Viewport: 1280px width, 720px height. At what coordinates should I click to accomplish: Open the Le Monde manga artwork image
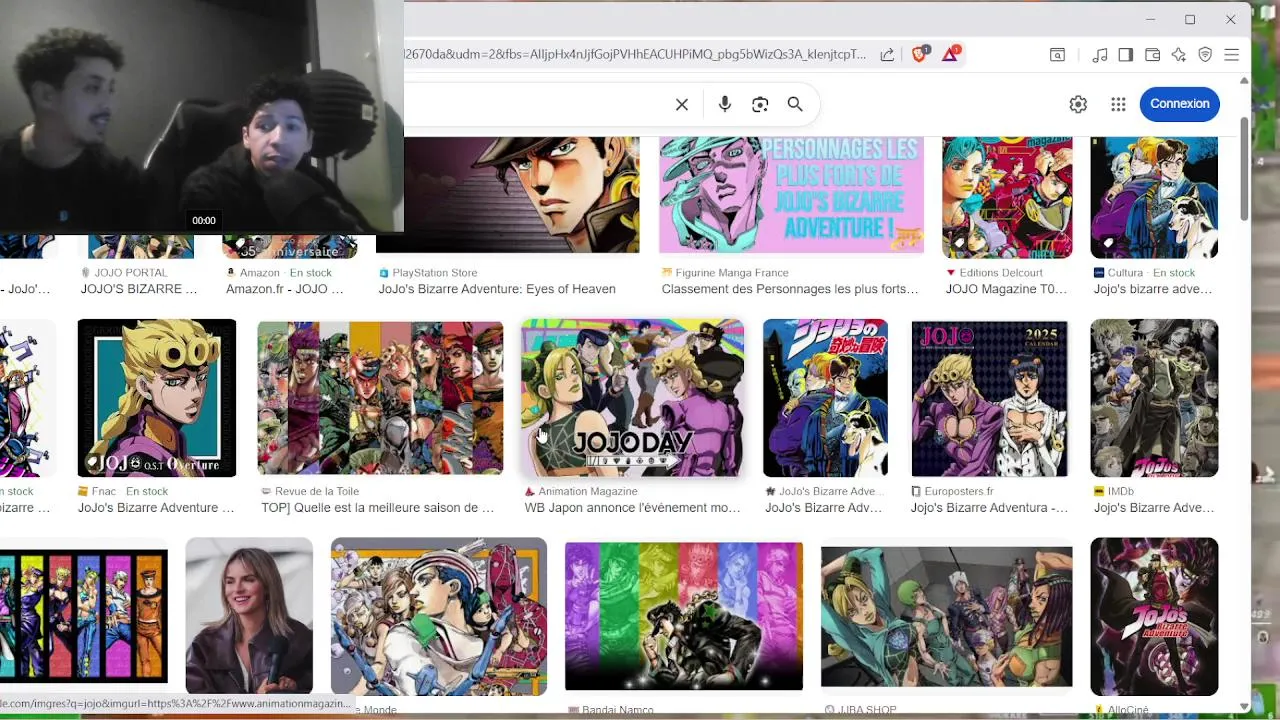[x=439, y=616]
